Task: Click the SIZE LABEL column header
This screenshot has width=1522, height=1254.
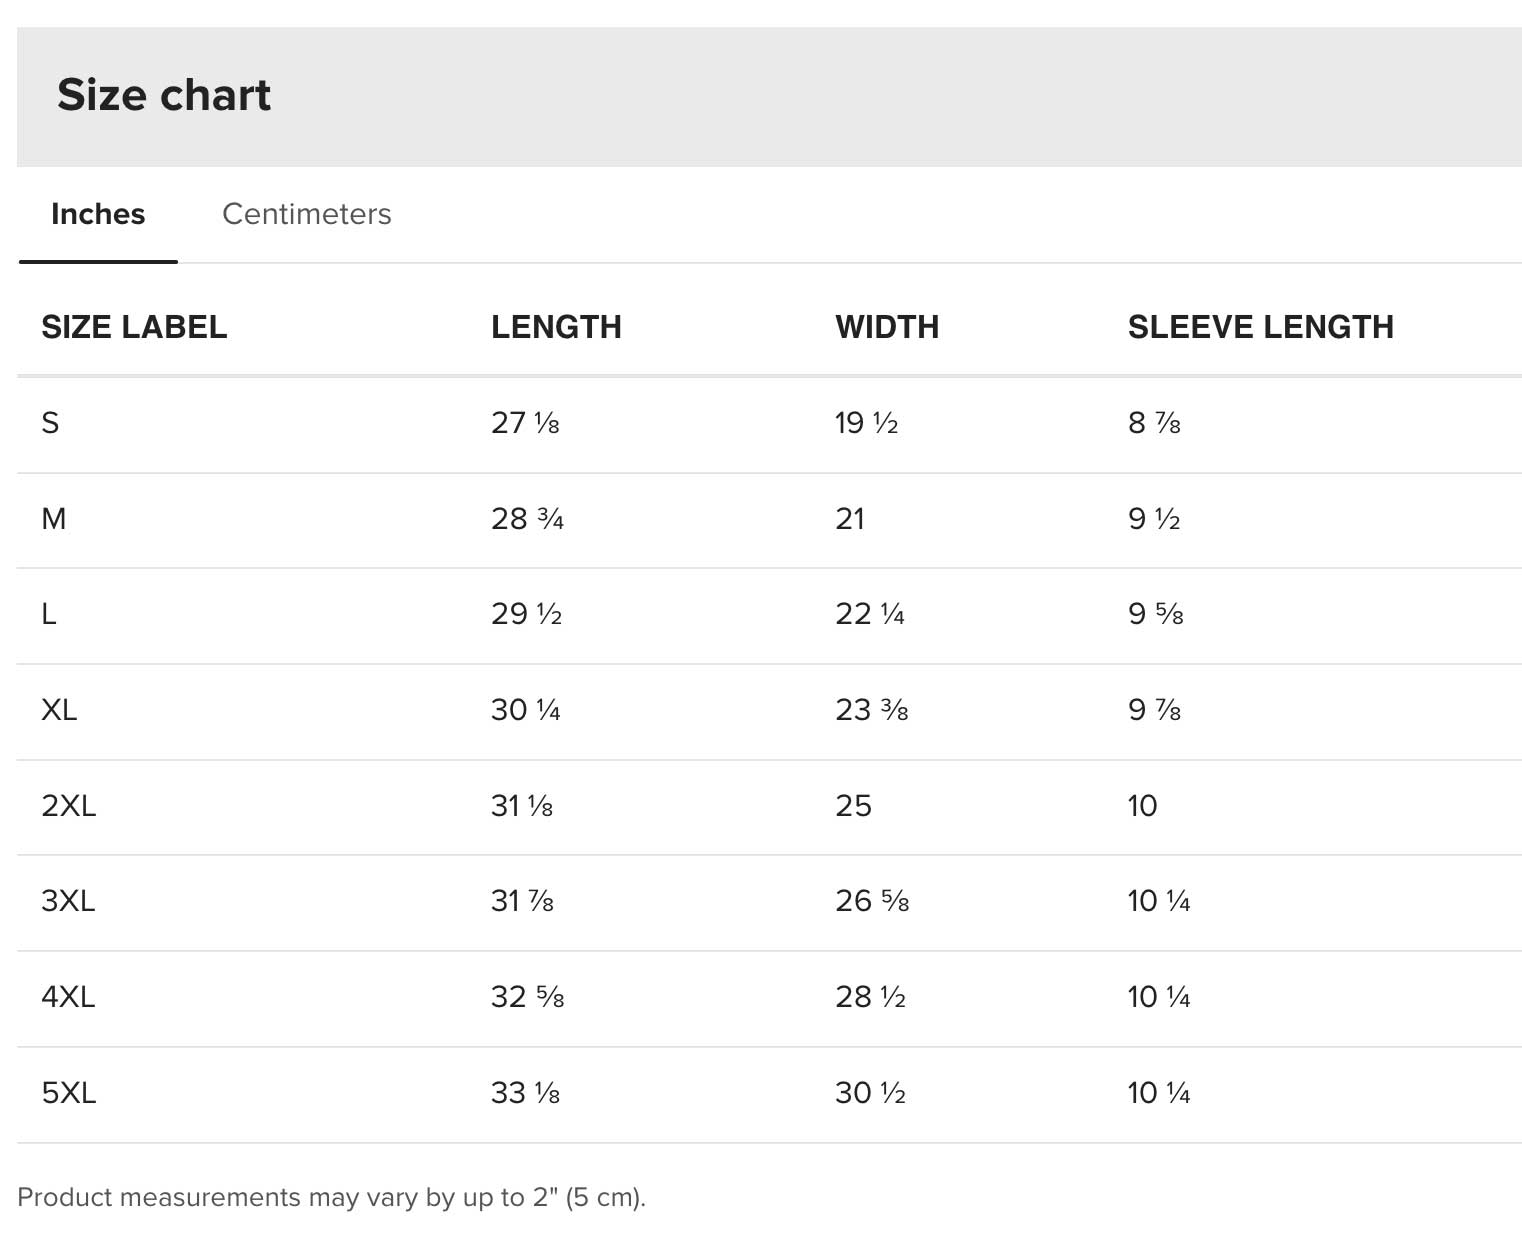Action: point(134,327)
